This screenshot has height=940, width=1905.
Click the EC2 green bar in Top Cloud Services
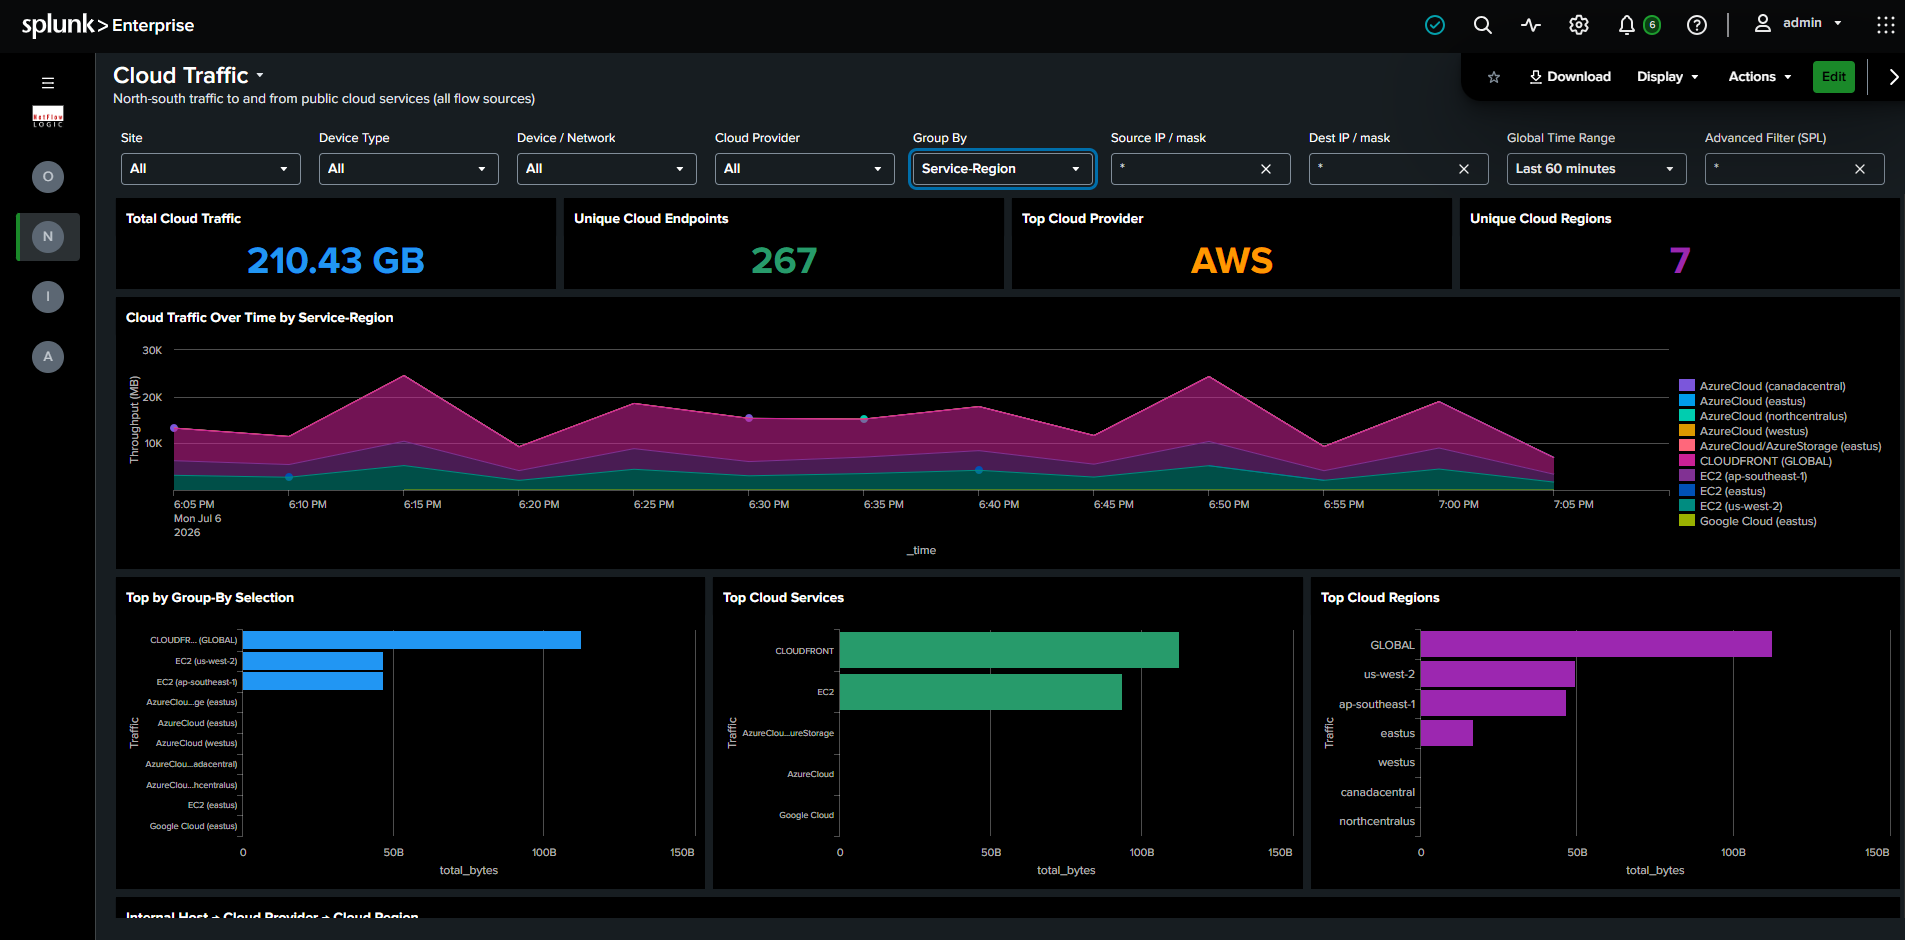click(x=981, y=692)
